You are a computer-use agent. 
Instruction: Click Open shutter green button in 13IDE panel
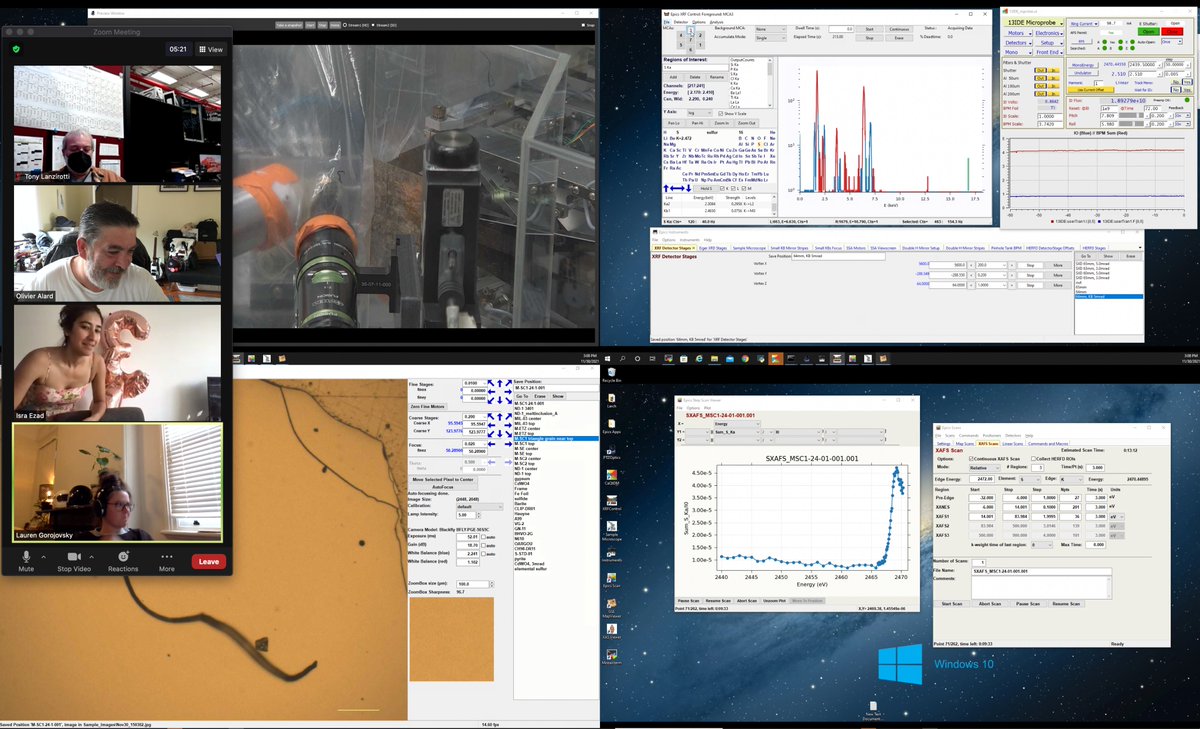point(1148,31)
